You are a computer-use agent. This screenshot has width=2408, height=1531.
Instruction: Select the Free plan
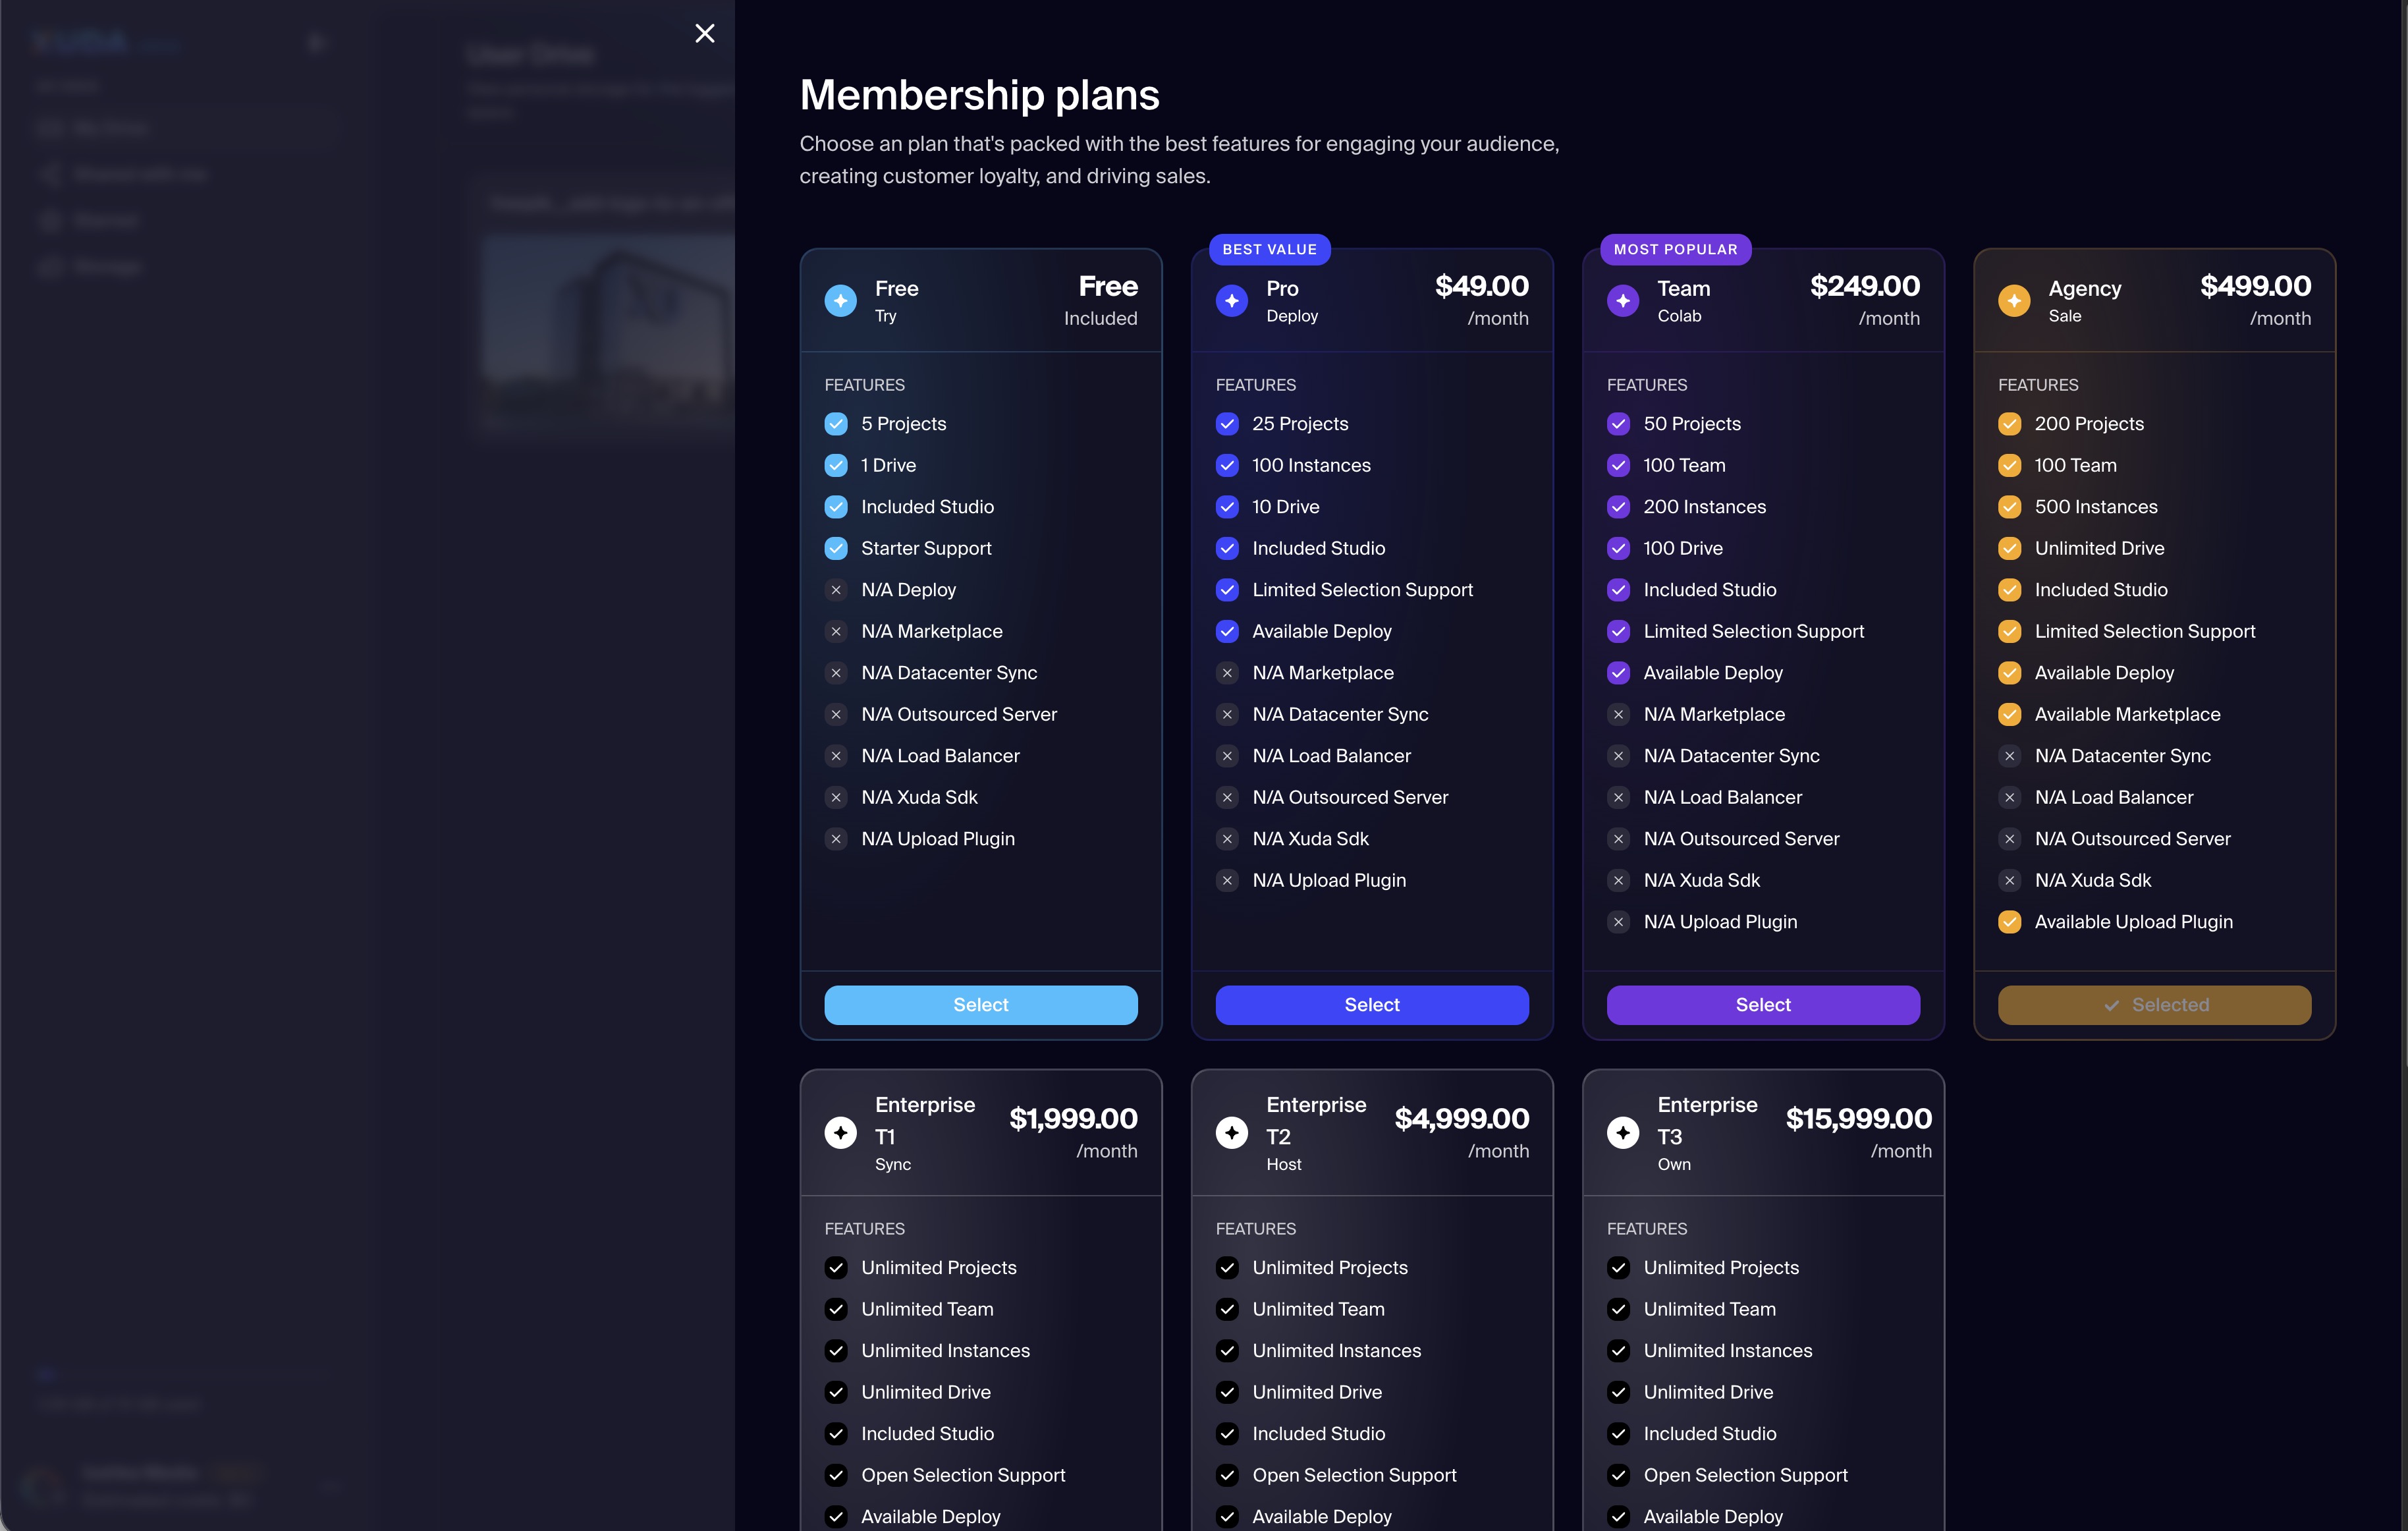point(980,1005)
